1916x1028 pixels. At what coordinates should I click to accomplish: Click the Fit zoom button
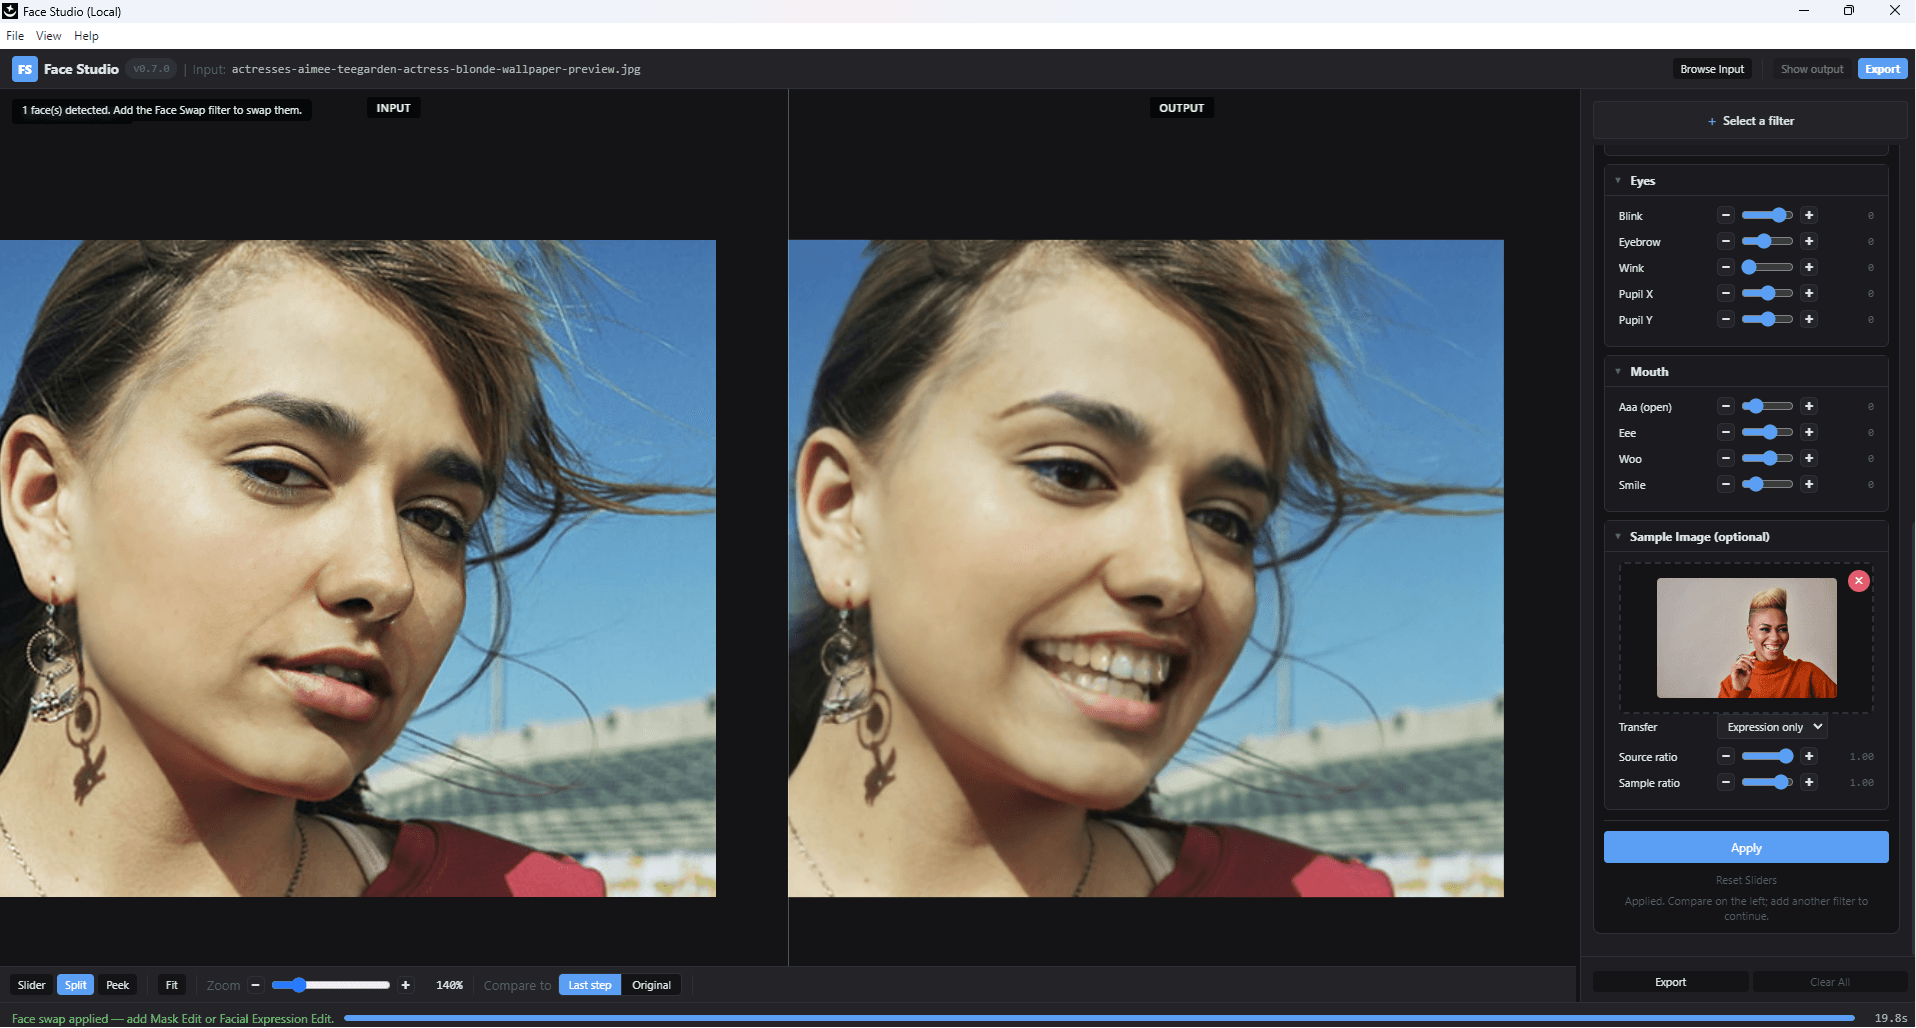coord(172,985)
